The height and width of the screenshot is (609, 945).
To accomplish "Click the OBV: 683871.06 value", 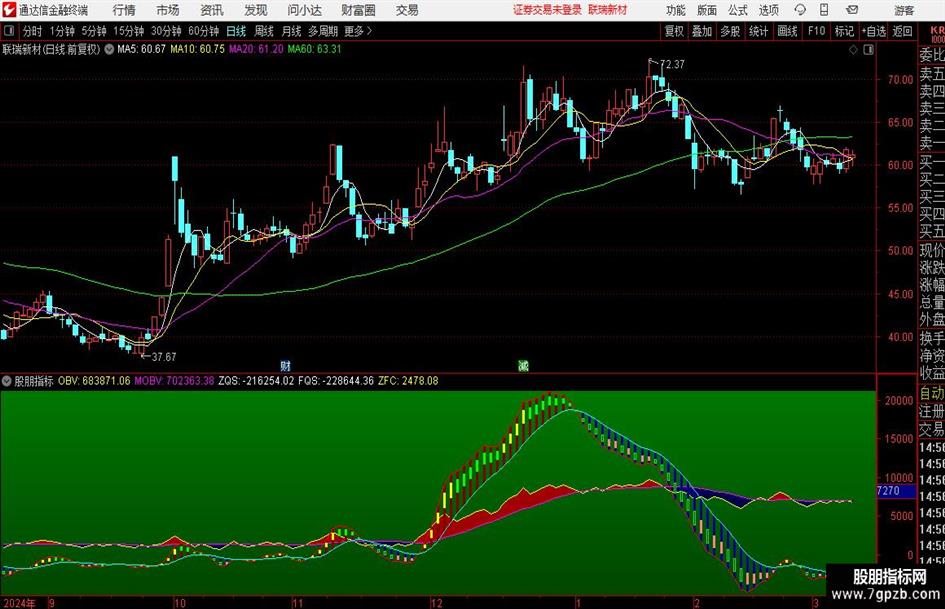I will pos(94,381).
